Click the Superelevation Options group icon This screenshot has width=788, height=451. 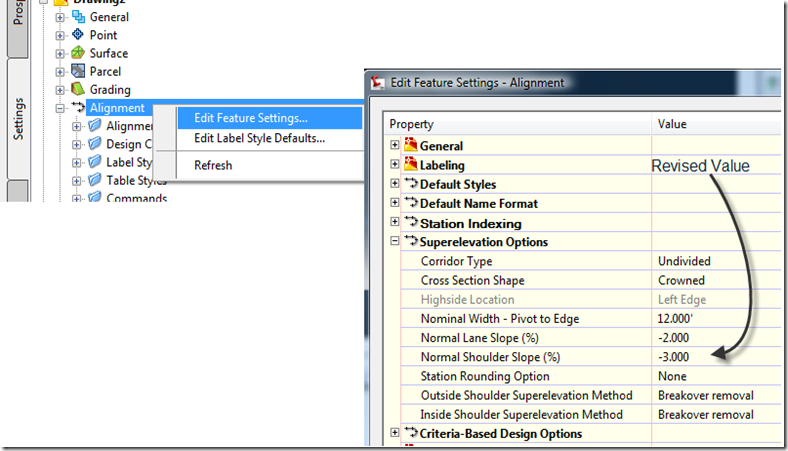pyautogui.click(x=411, y=241)
